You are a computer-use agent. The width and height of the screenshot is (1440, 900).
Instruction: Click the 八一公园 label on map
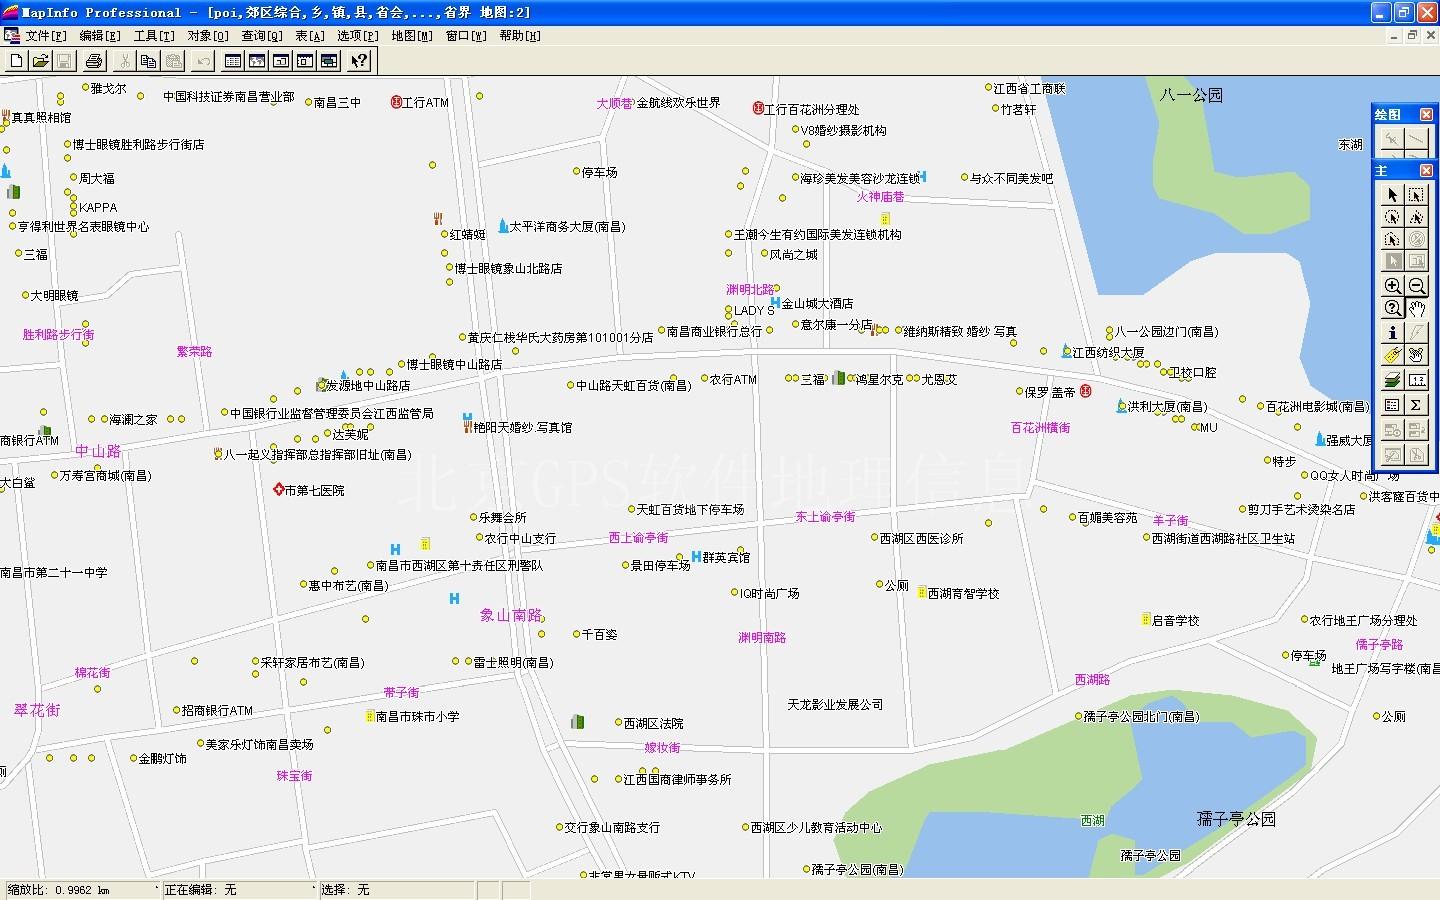click(1191, 95)
